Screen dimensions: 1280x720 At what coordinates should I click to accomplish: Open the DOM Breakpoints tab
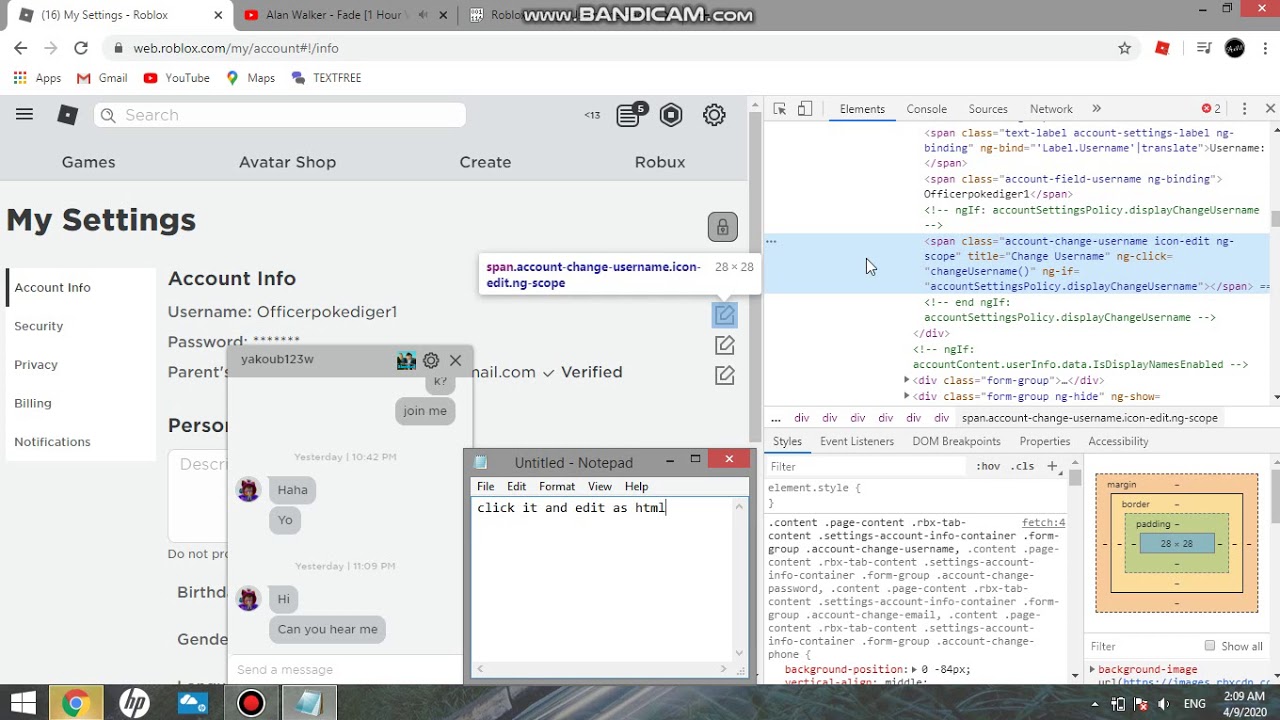956,441
